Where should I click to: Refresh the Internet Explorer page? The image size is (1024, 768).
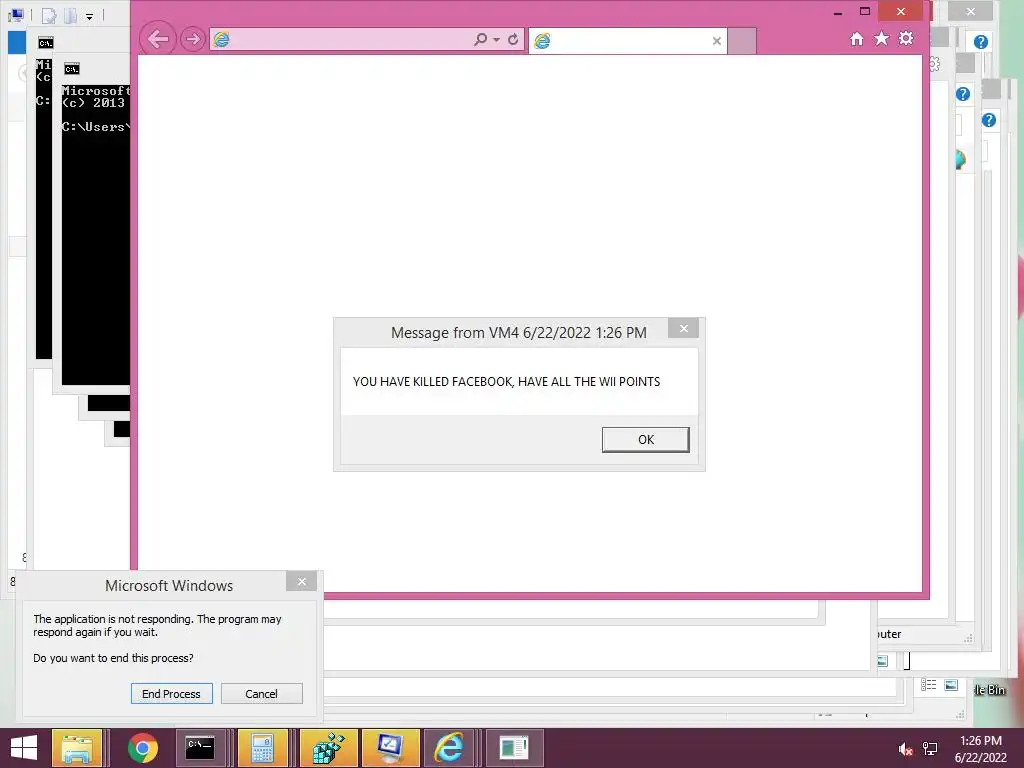tap(513, 39)
